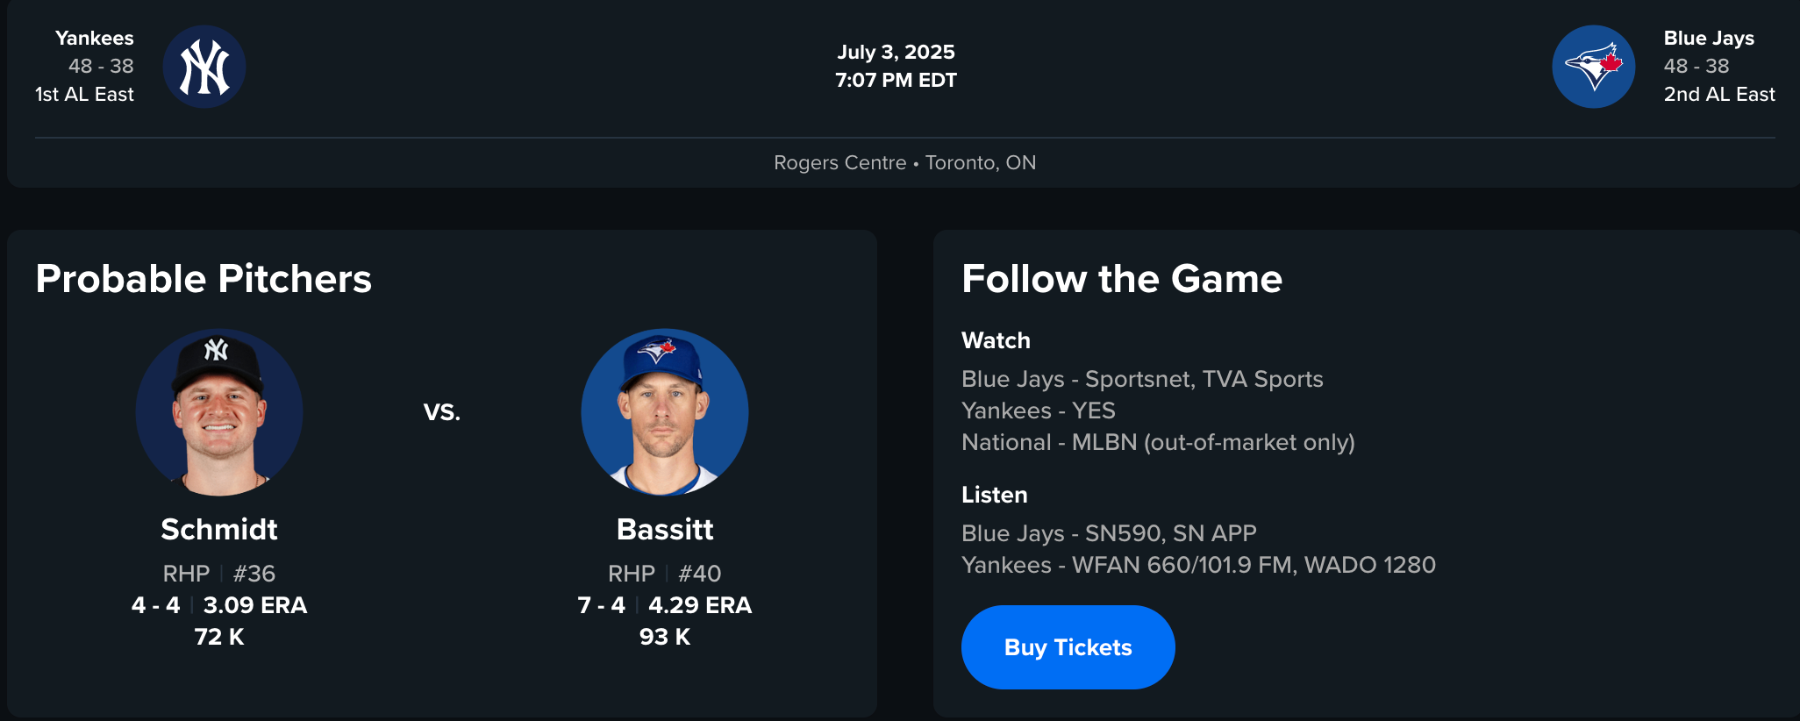Image resolution: width=1800 pixels, height=721 pixels.
Task: Click the Probable Pitchers heading
Action: pos(204,279)
